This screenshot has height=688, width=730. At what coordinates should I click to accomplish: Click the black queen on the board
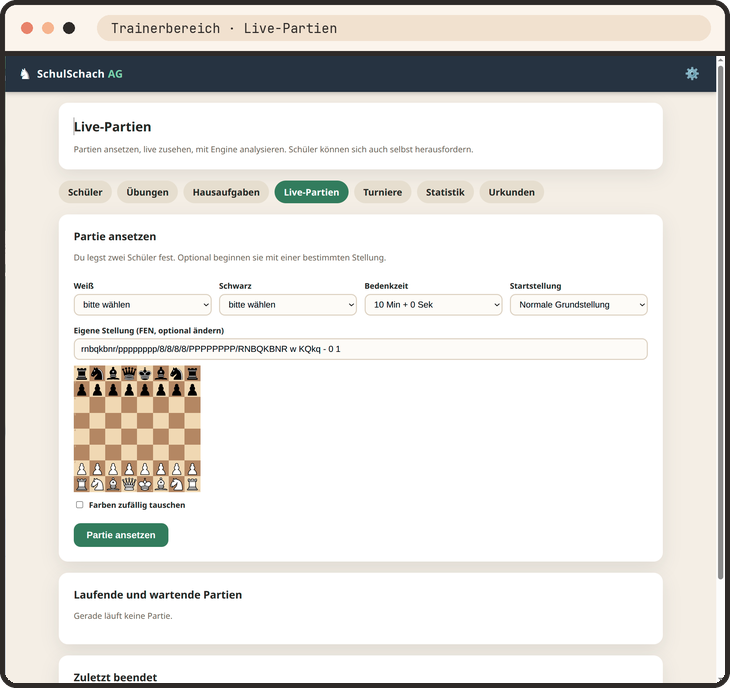(x=129, y=373)
